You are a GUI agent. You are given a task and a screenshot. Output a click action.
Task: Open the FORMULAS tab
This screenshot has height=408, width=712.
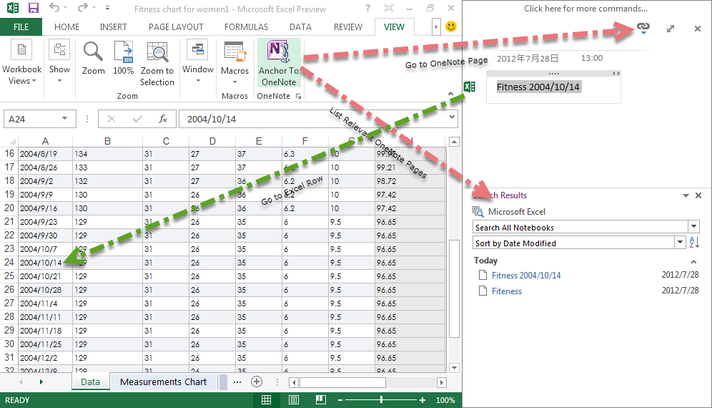pyautogui.click(x=246, y=27)
